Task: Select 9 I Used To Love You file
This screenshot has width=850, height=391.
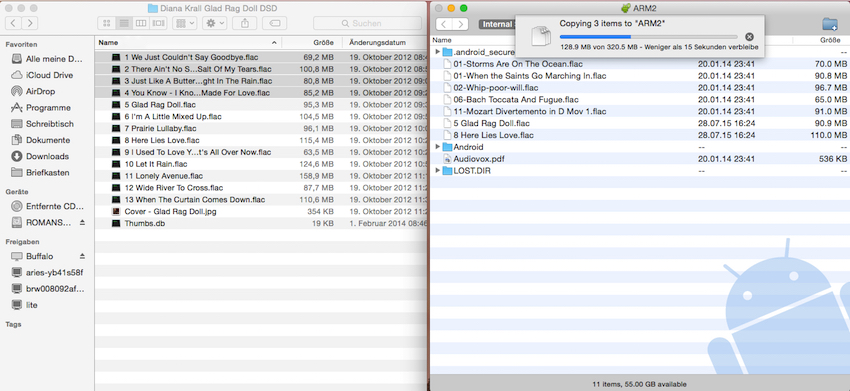Action: tap(261, 152)
